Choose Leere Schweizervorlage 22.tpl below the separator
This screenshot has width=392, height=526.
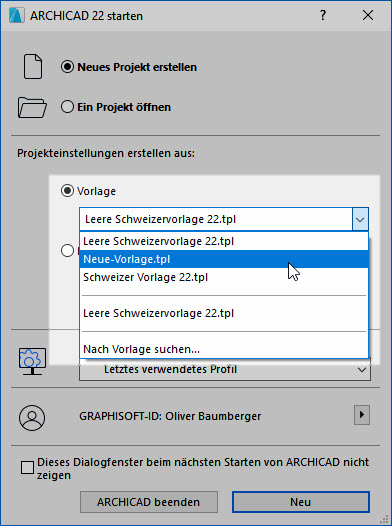(224, 313)
